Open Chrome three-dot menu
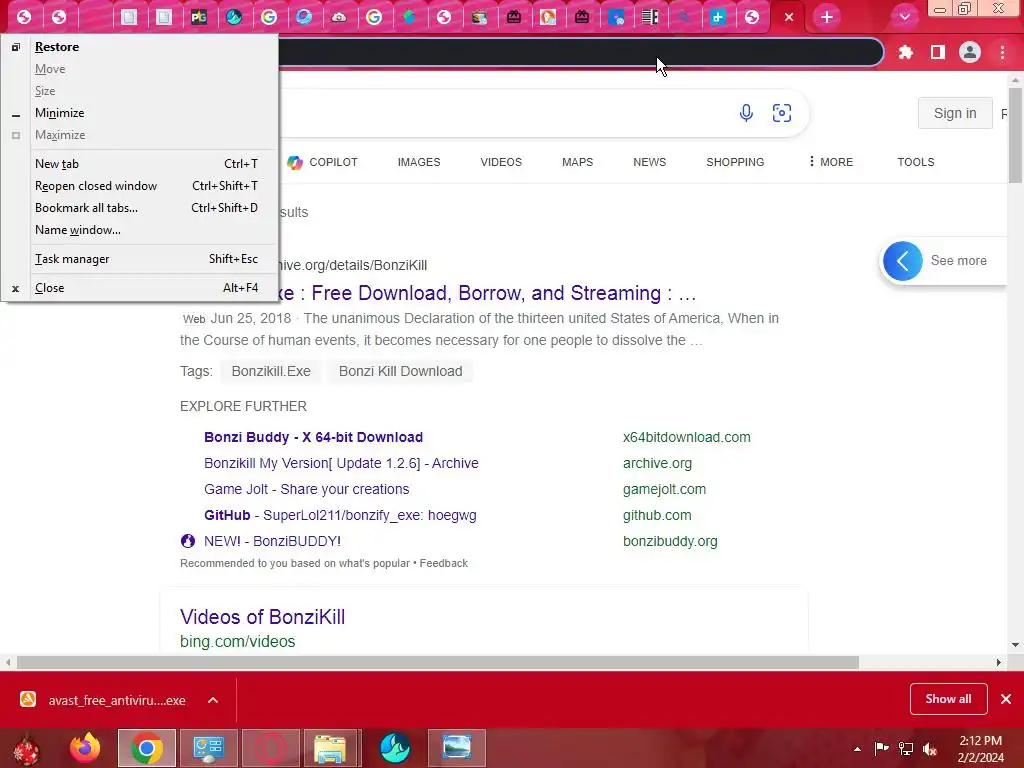This screenshot has width=1024, height=768. 1002,52
